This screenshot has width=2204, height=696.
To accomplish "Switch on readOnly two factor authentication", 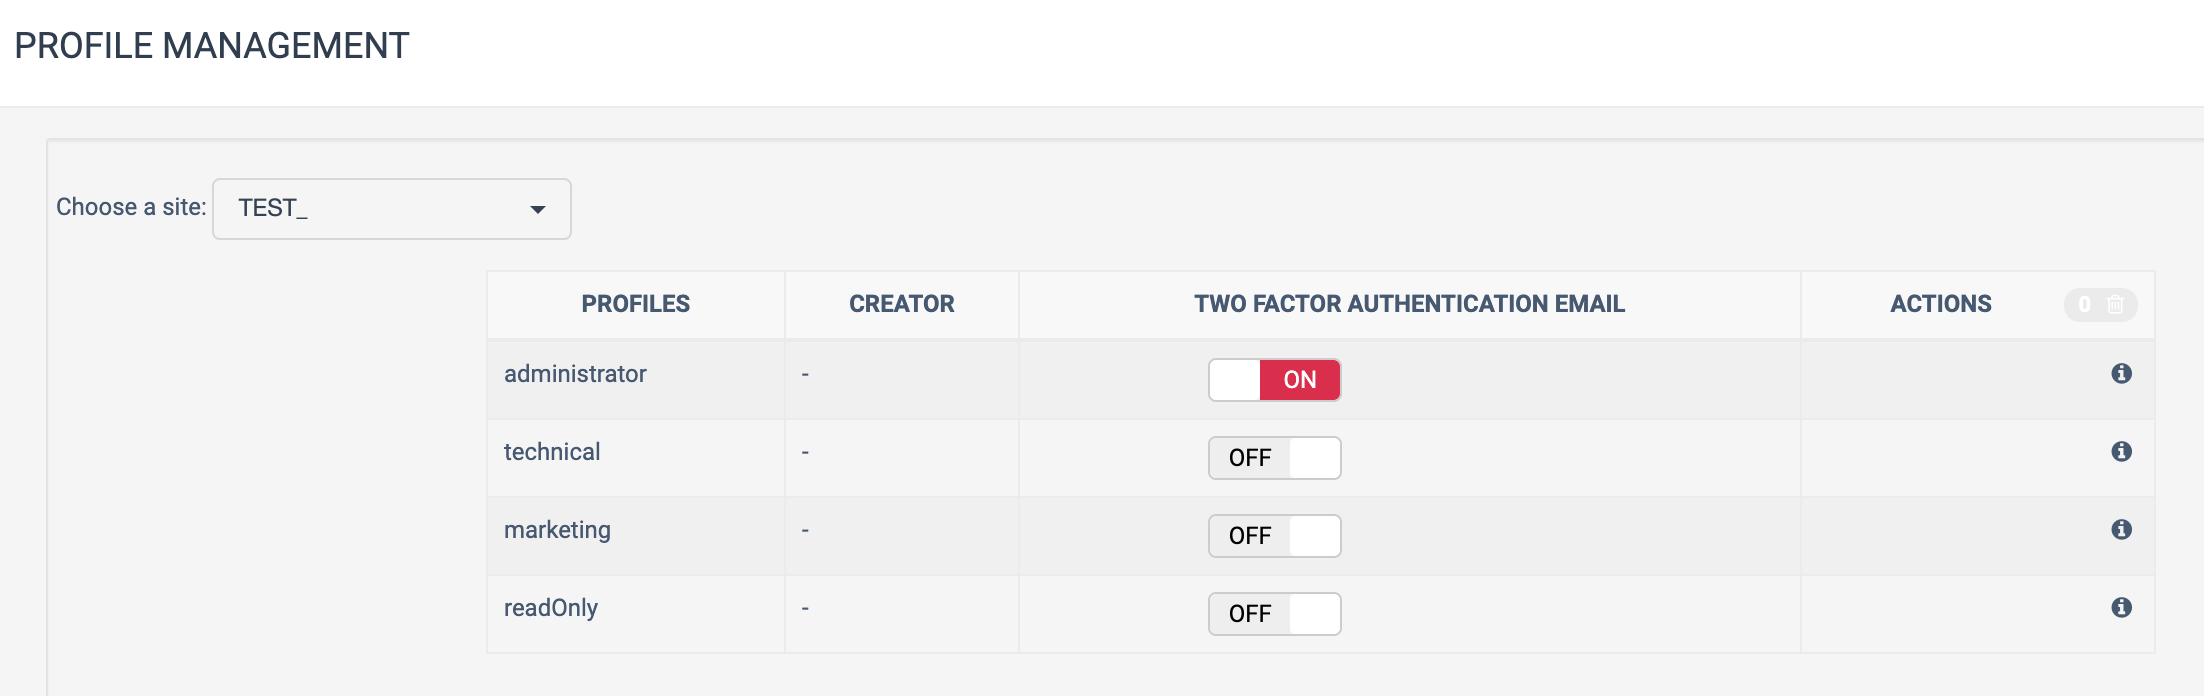I will 1274,614.
